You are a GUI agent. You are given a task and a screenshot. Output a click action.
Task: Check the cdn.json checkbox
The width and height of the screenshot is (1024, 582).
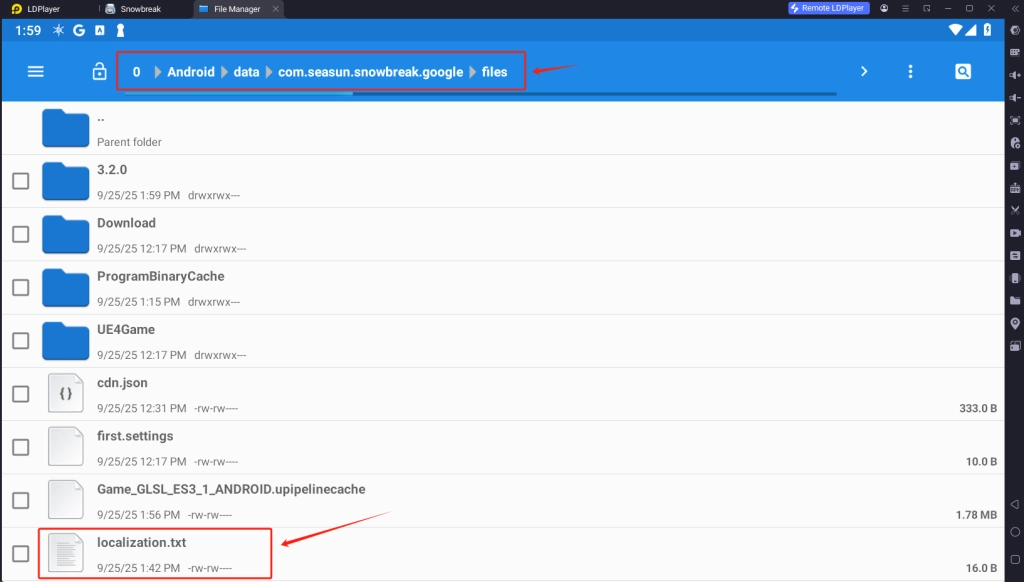point(21,394)
